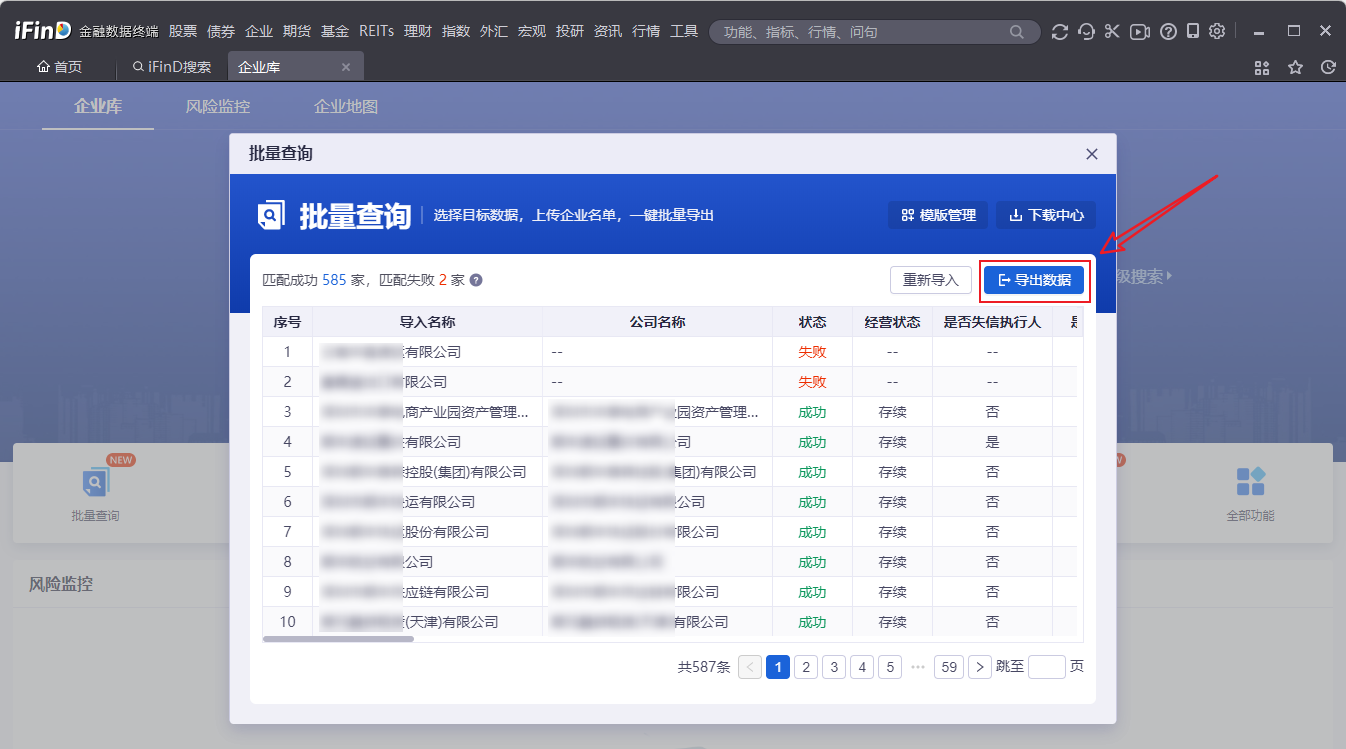Click the help question mark icon
Viewport: 1346px width, 749px height.
tap(1168, 32)
